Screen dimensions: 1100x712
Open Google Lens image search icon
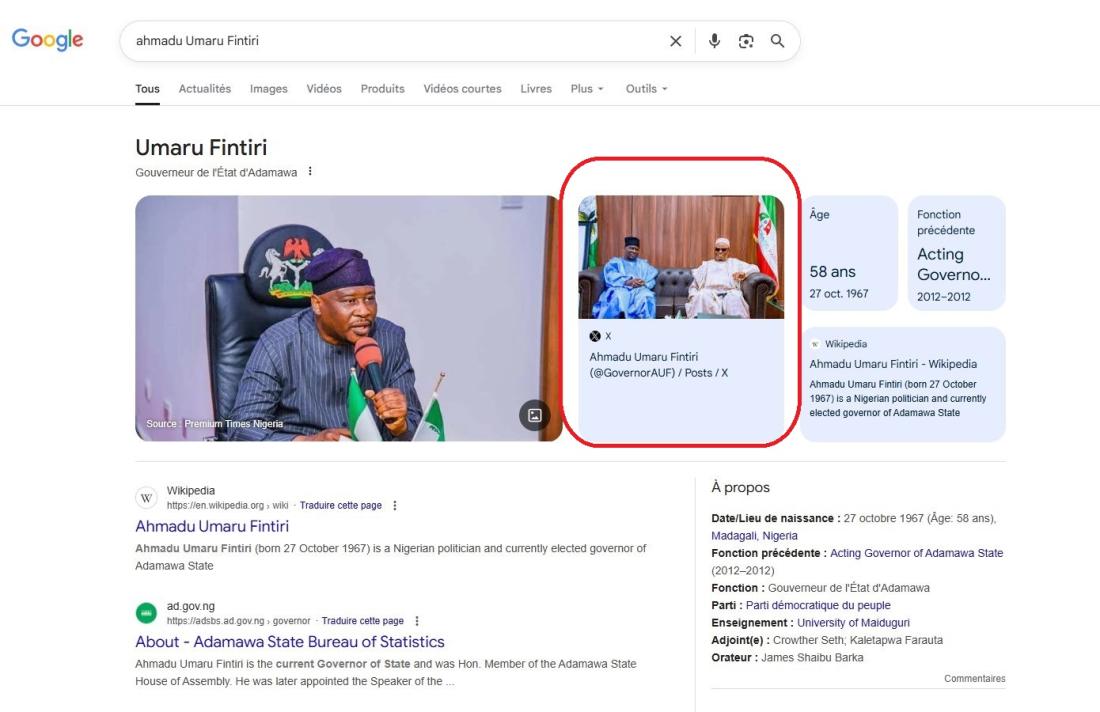click(746, 41)
